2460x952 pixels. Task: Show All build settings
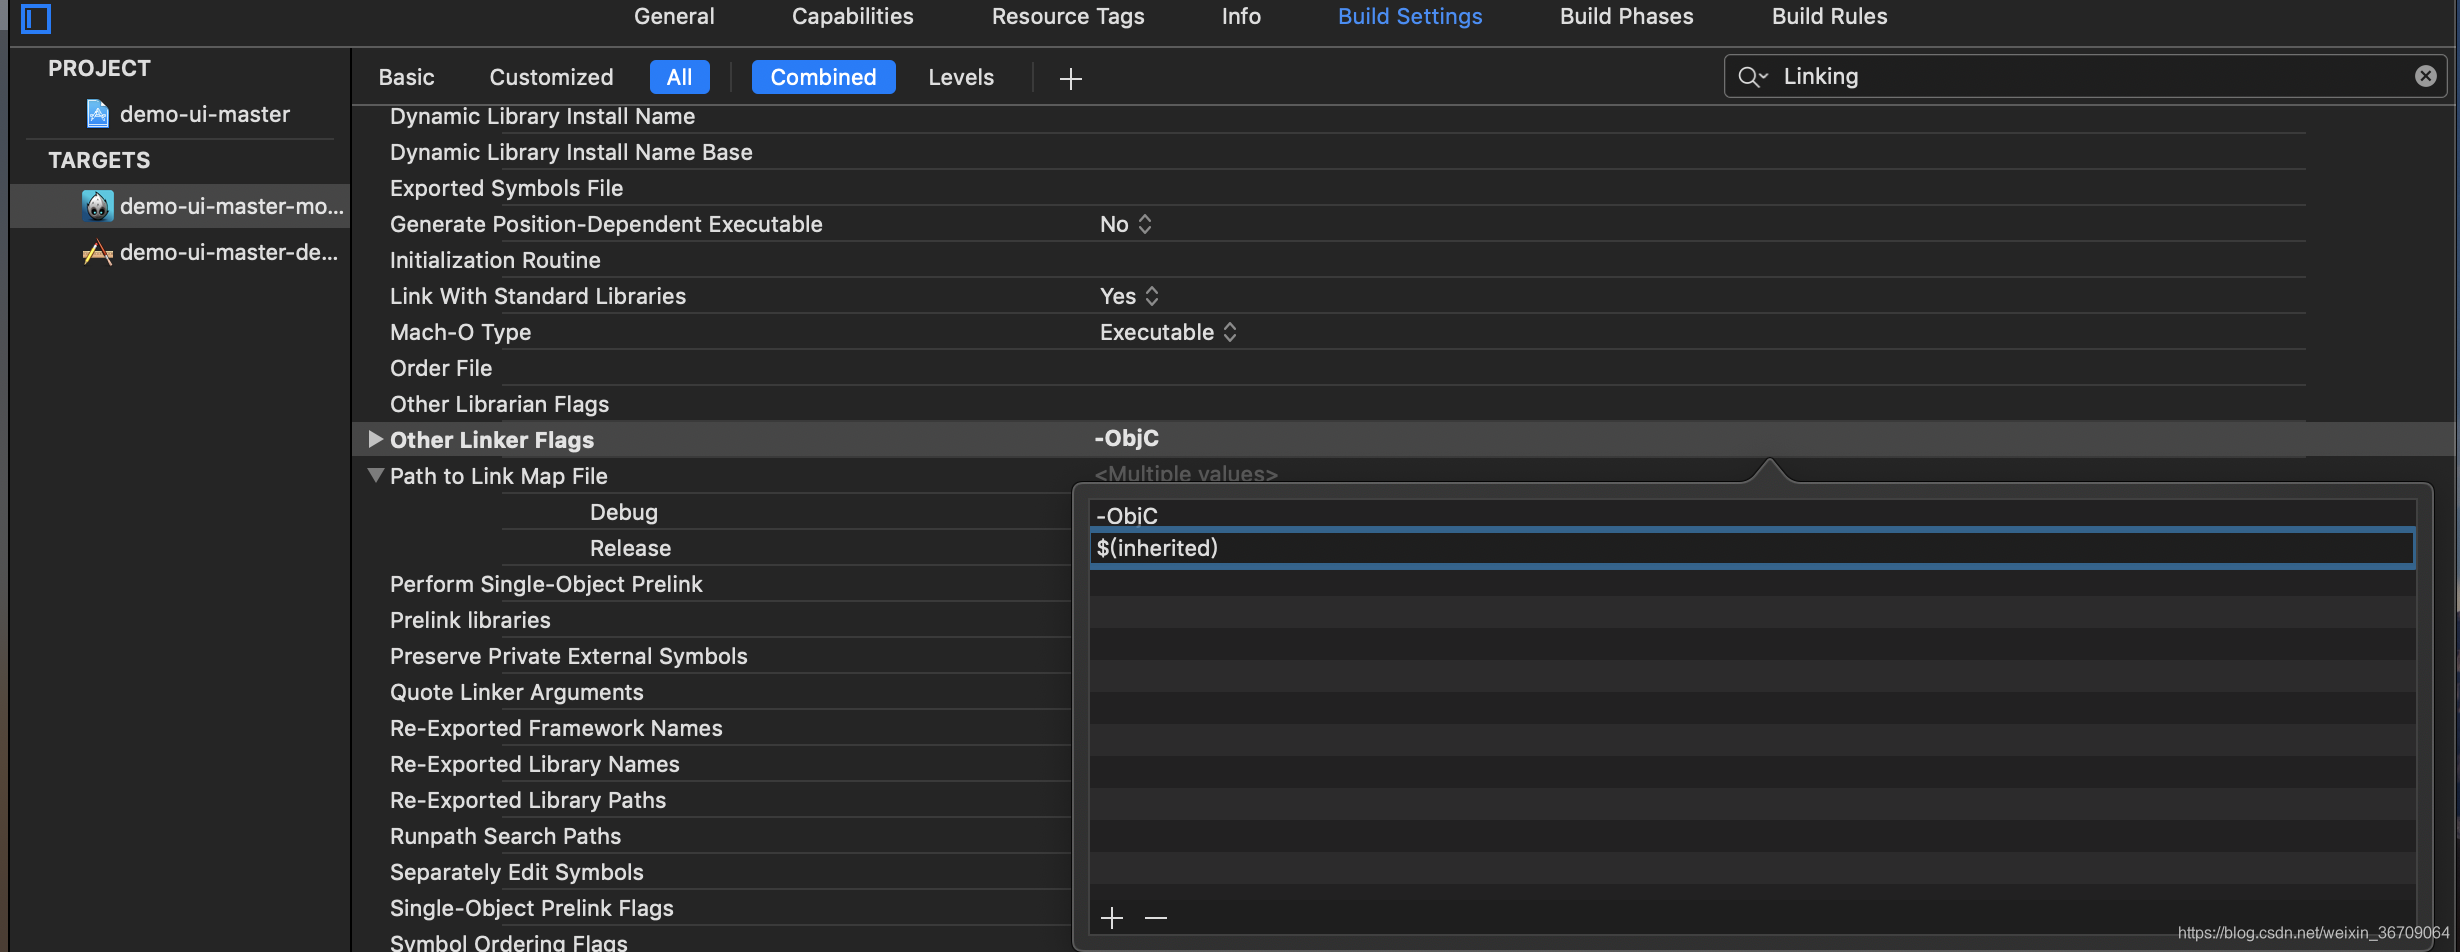click(x=680, y=77)
